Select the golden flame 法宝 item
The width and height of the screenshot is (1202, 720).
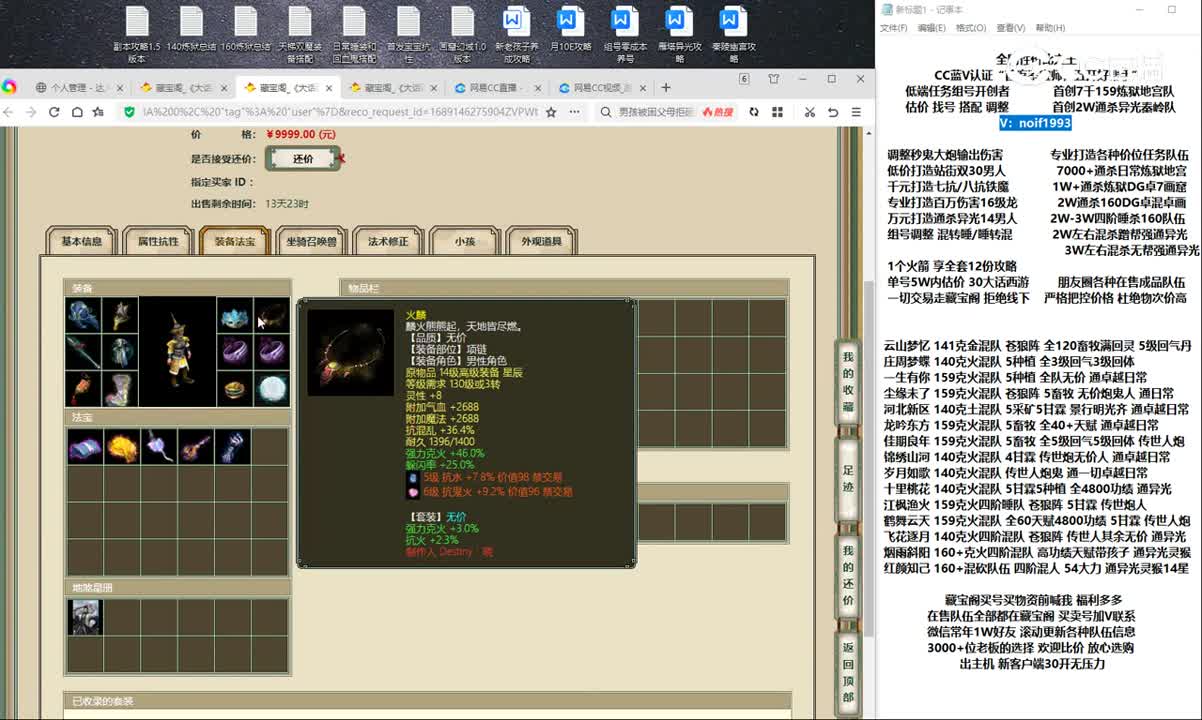pos(121,446)
